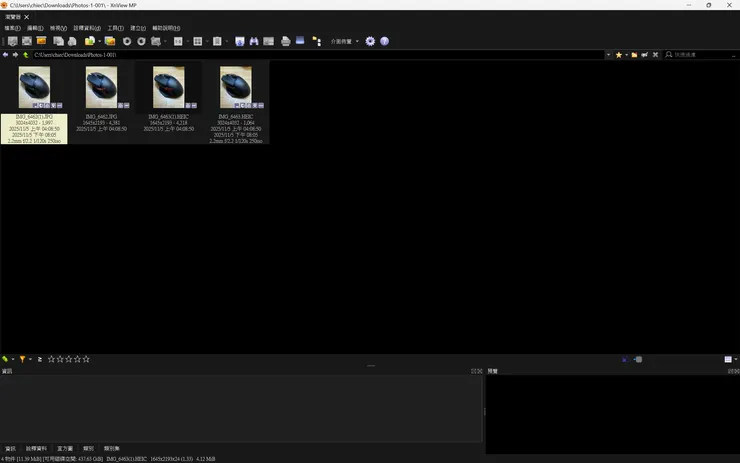Open the 編輯 (Edit) menu
Screen dimensions: 740x463
[x=35, y=28]
